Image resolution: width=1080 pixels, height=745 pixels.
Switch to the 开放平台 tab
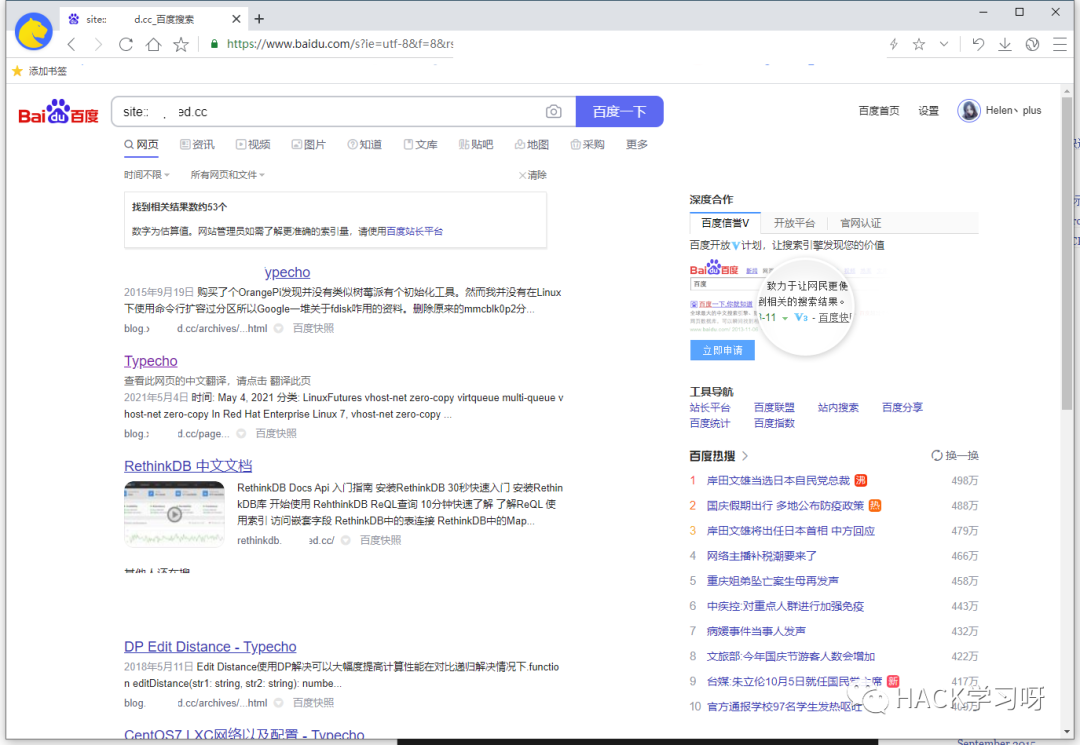point(794,223)
